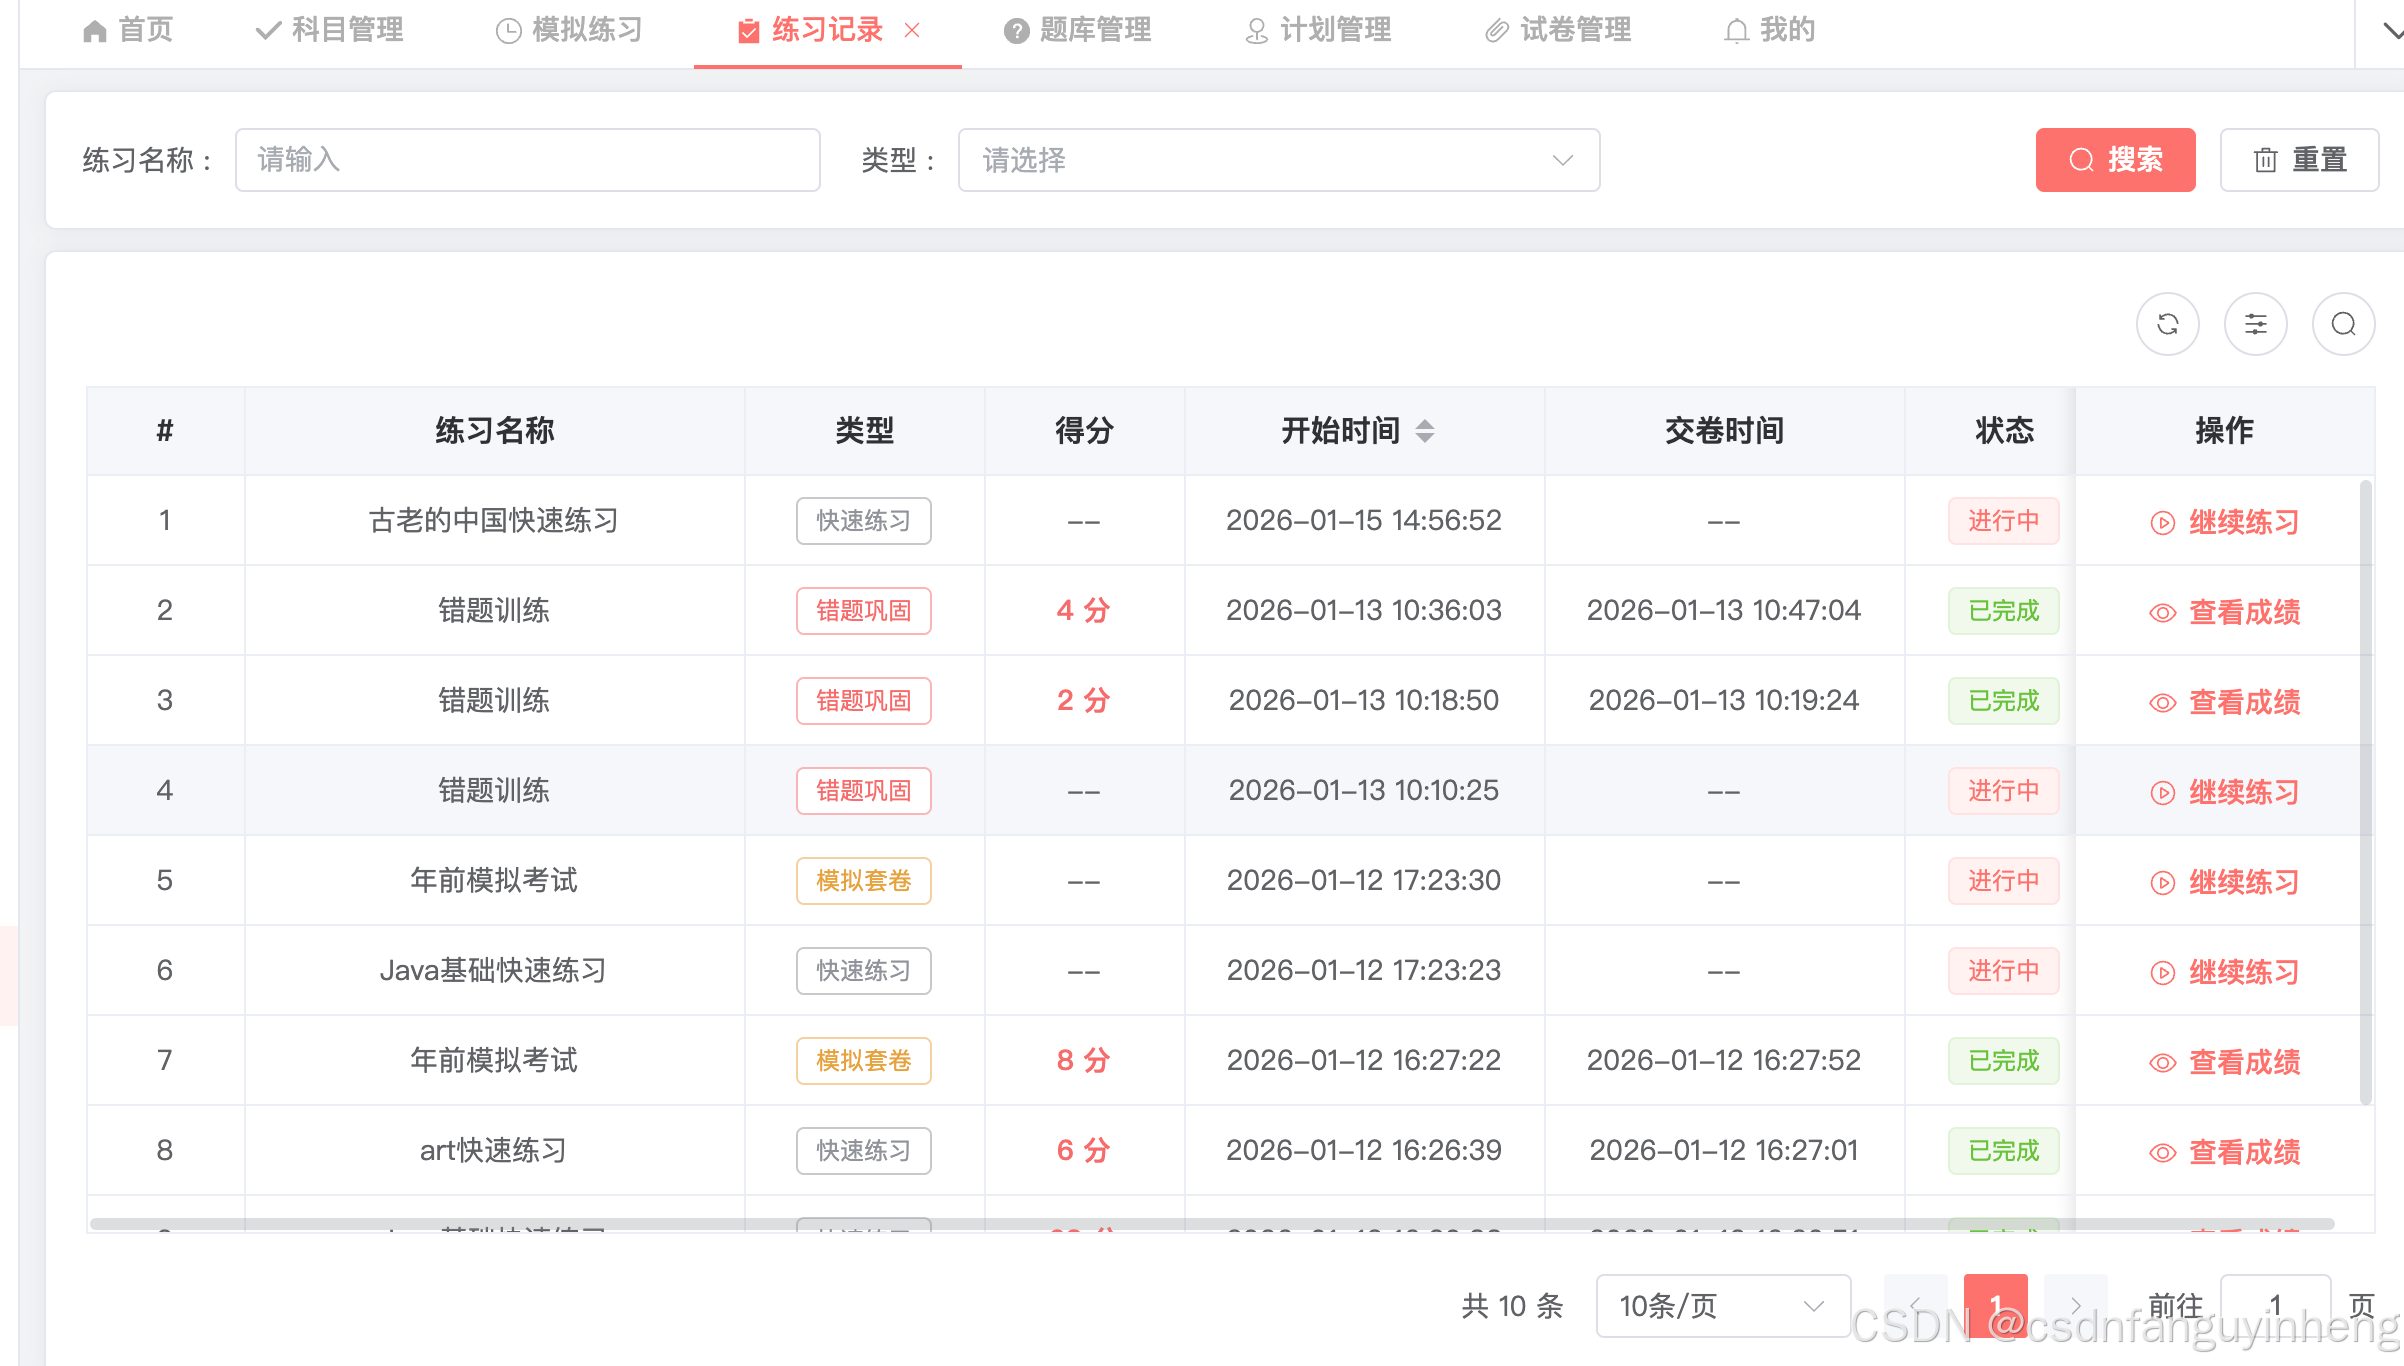Open the 10条/页 page size dropdown
This screenshot has height=1366, width=2404.
pyautogui.click(x=1722, y=1305)
